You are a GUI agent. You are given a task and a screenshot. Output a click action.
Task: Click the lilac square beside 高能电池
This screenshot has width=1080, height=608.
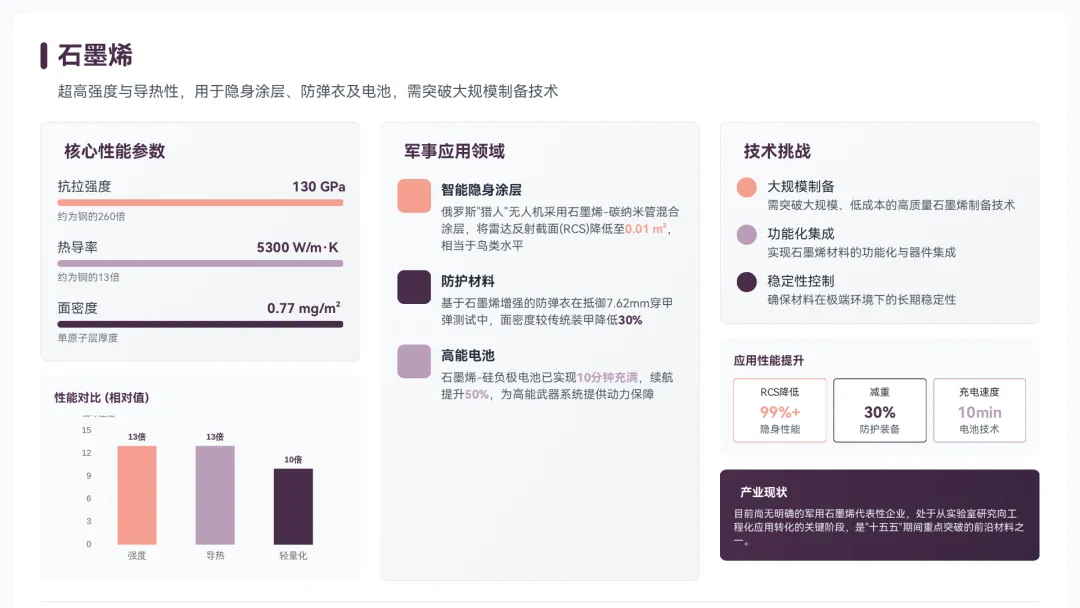click(414, 361)
